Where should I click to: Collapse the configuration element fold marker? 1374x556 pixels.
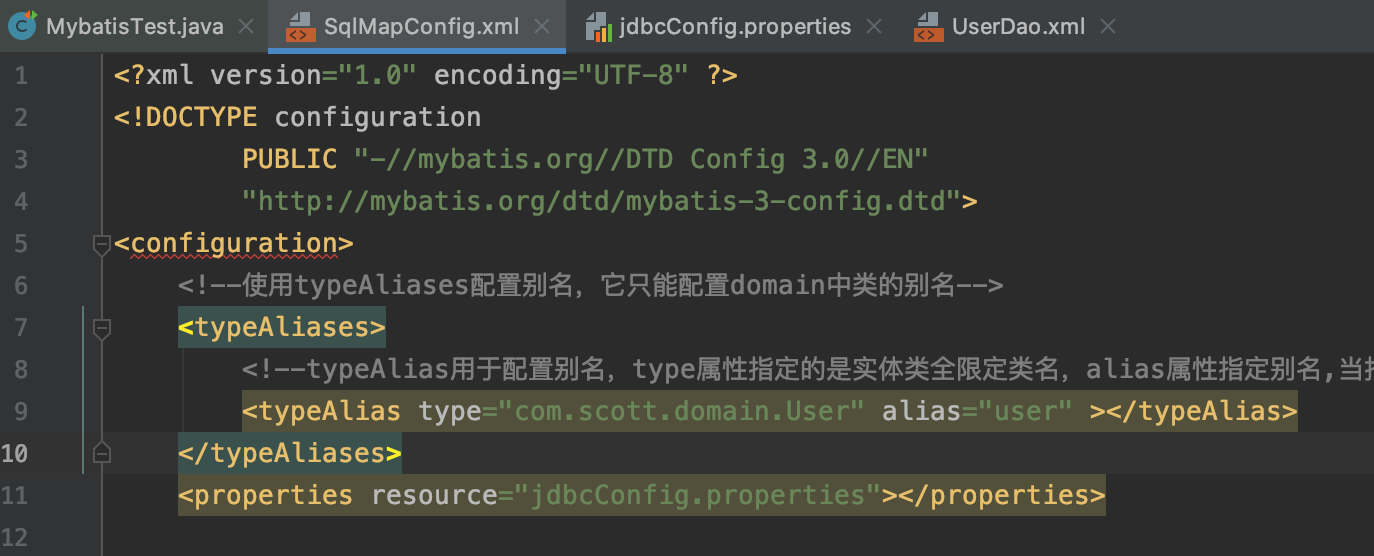(x=101, y=244)
